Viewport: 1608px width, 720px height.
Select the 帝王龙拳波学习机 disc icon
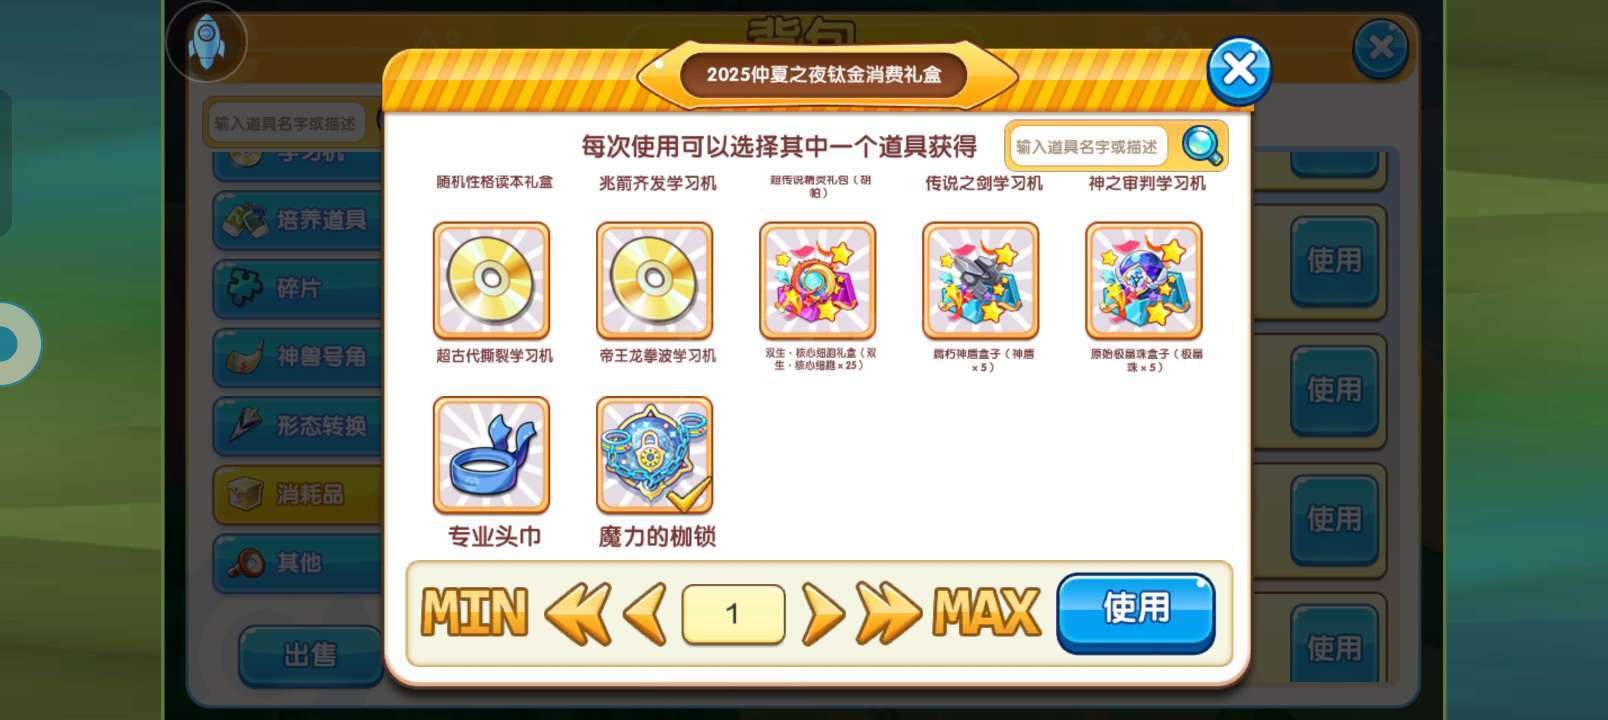click(654, 281)
